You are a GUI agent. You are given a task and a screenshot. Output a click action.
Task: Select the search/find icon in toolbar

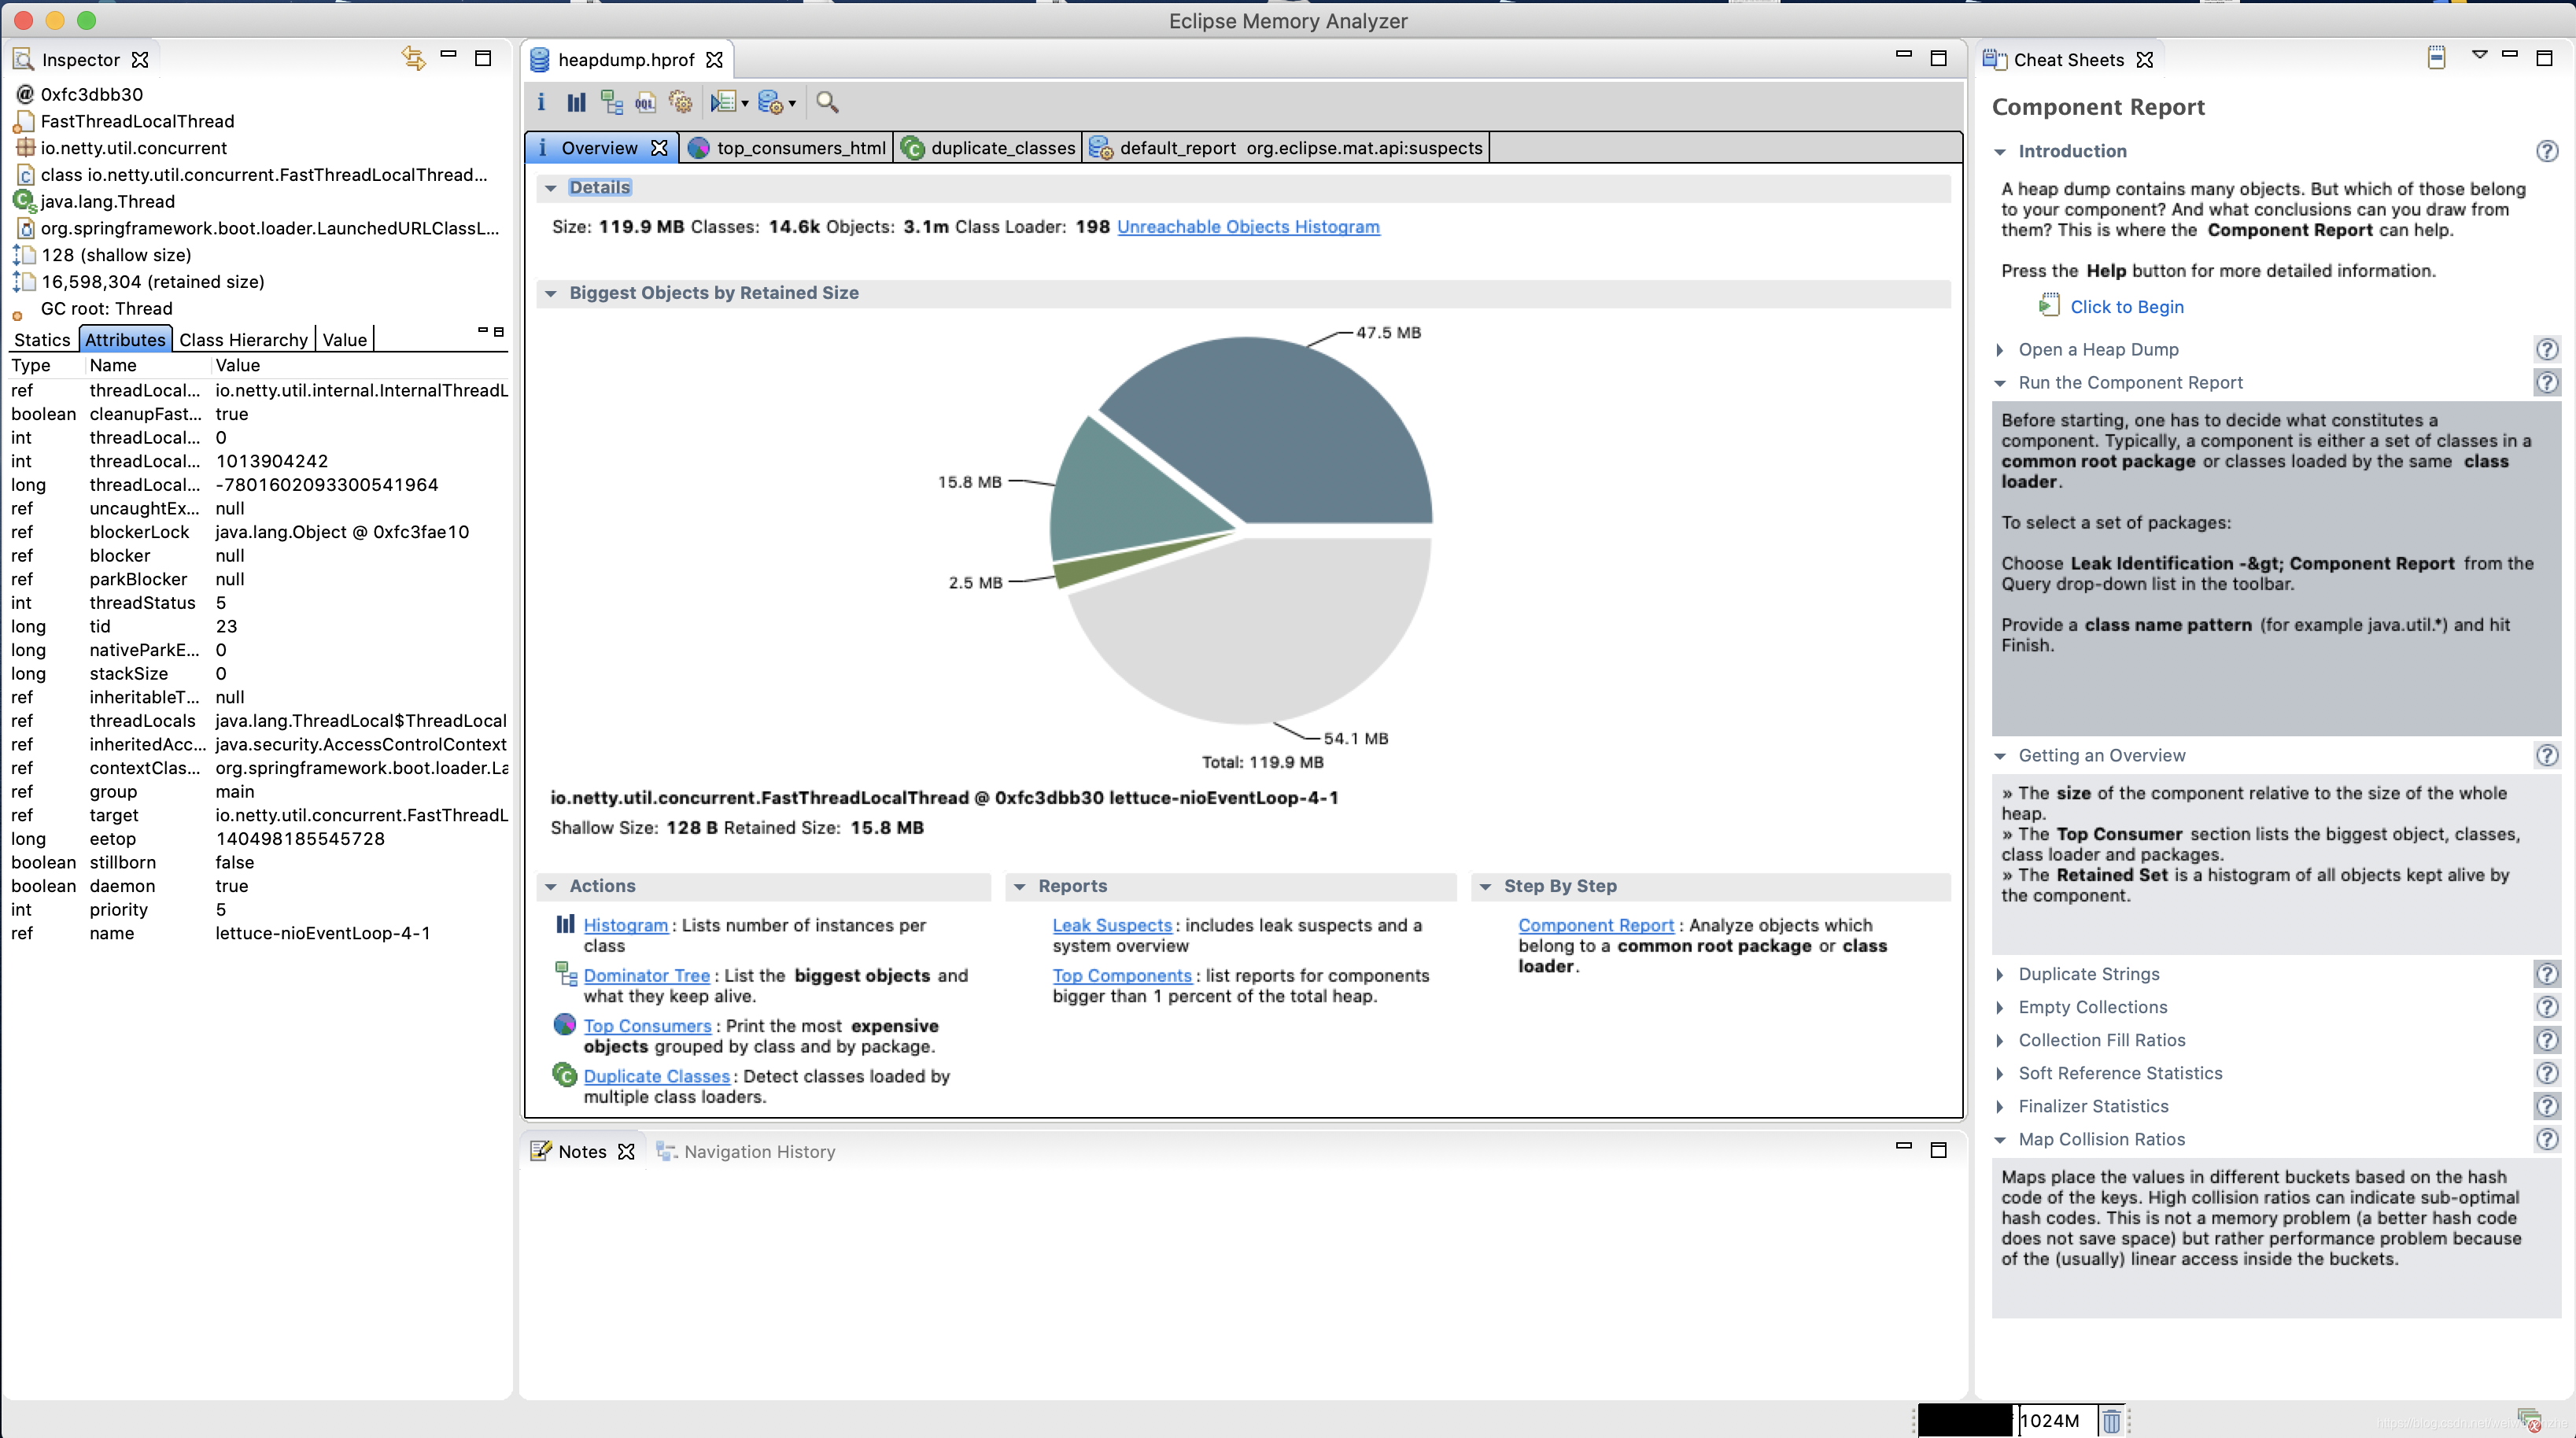coord(826,102)
